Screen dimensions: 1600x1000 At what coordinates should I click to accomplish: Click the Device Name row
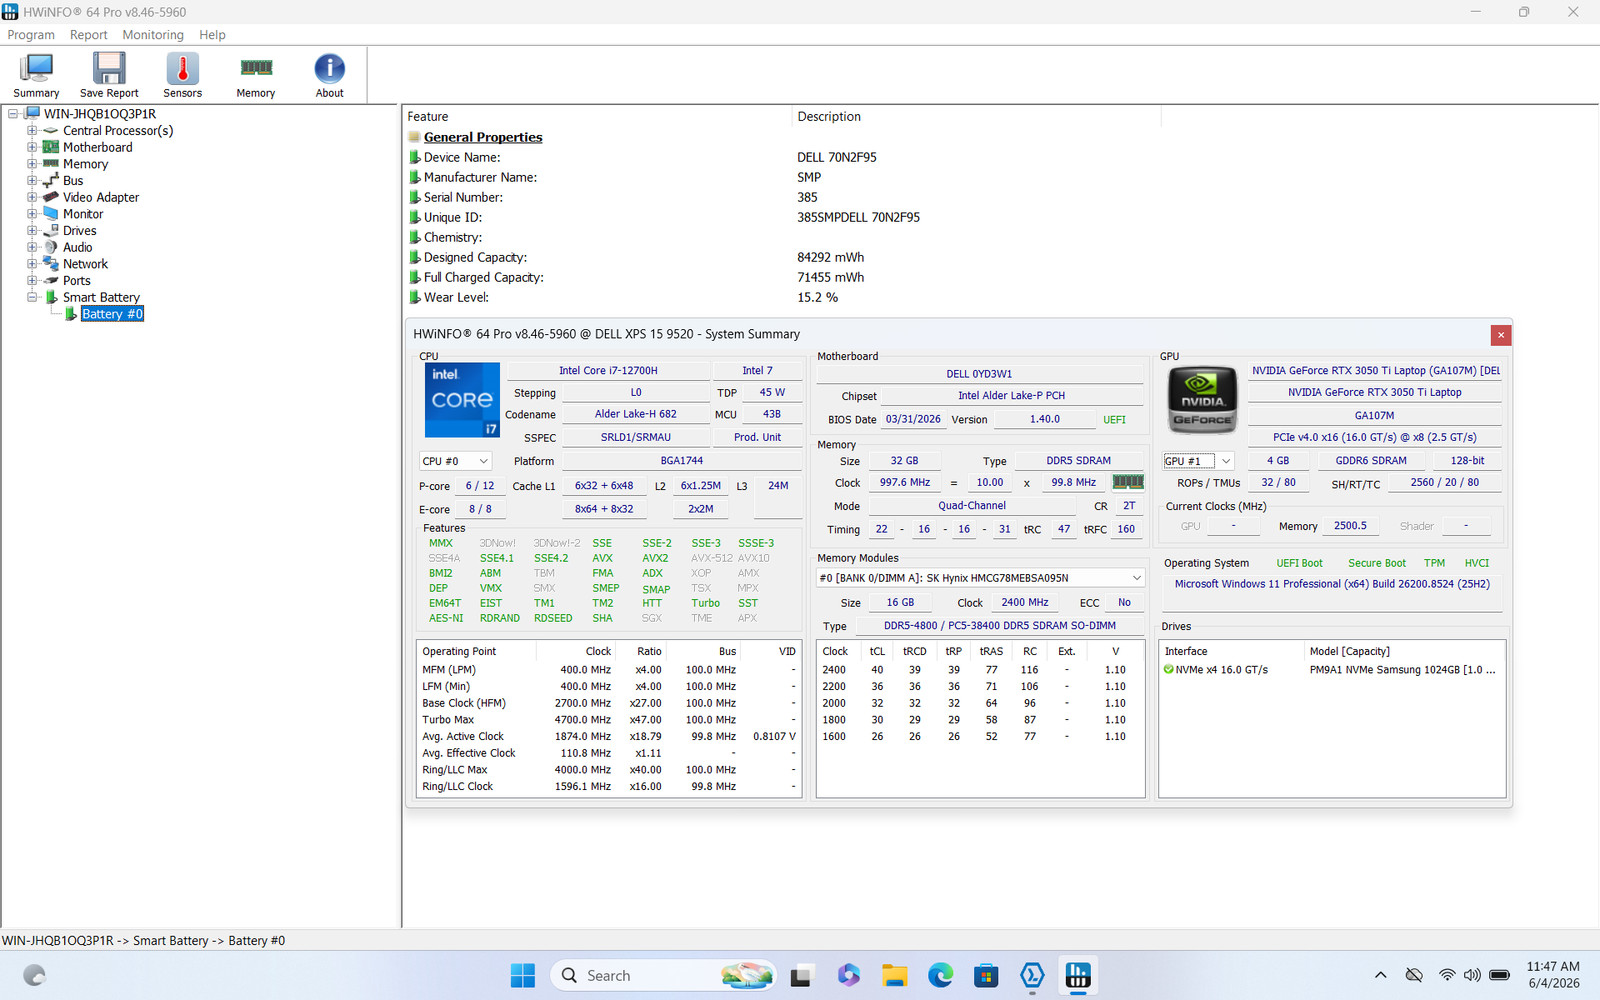click(x=780, y=157)
